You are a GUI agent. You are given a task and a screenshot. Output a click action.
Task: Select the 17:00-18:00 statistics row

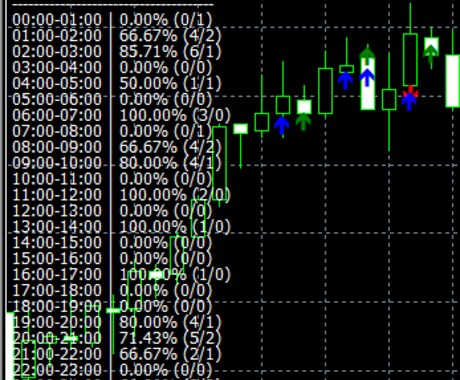(x=112, y=290)
